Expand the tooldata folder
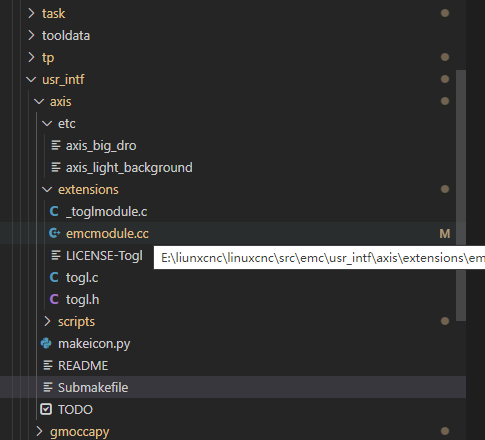485x440 pixels. coord(31,35)
